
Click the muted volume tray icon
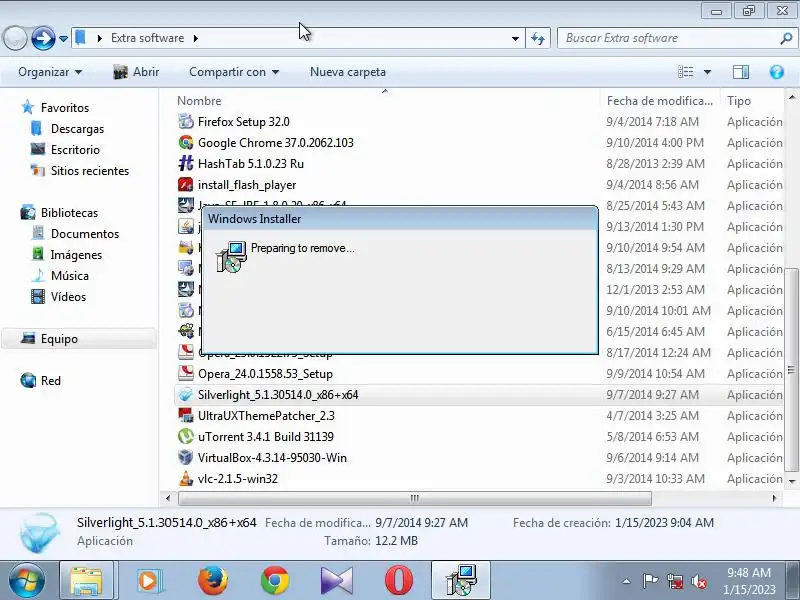coord(699,581)
